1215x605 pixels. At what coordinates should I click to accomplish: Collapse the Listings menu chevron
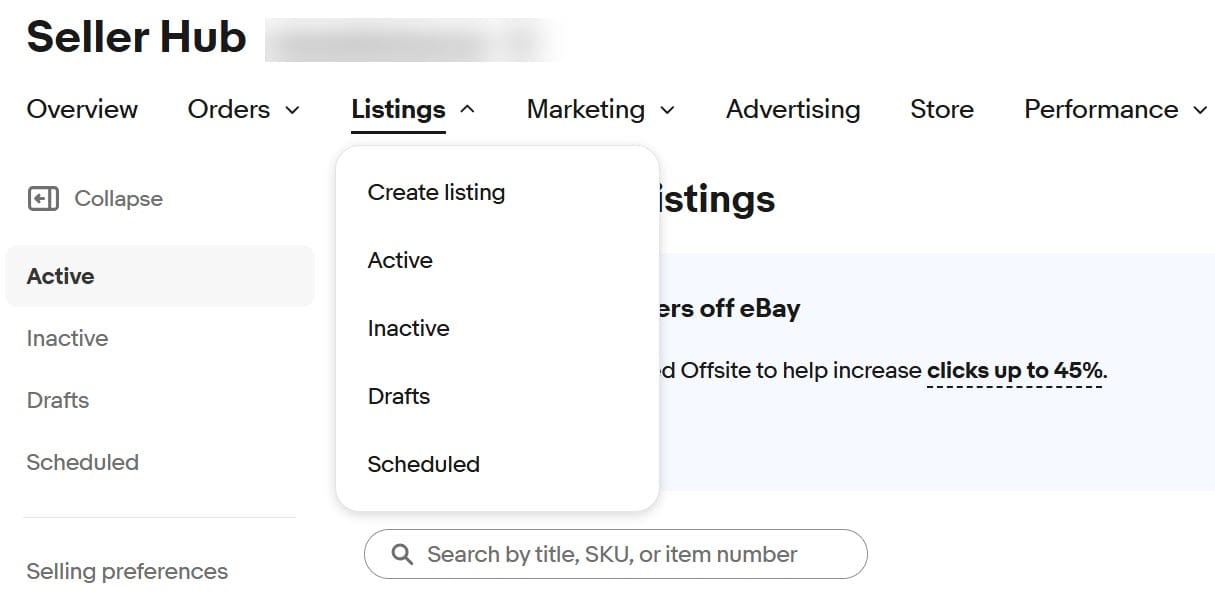467,110
